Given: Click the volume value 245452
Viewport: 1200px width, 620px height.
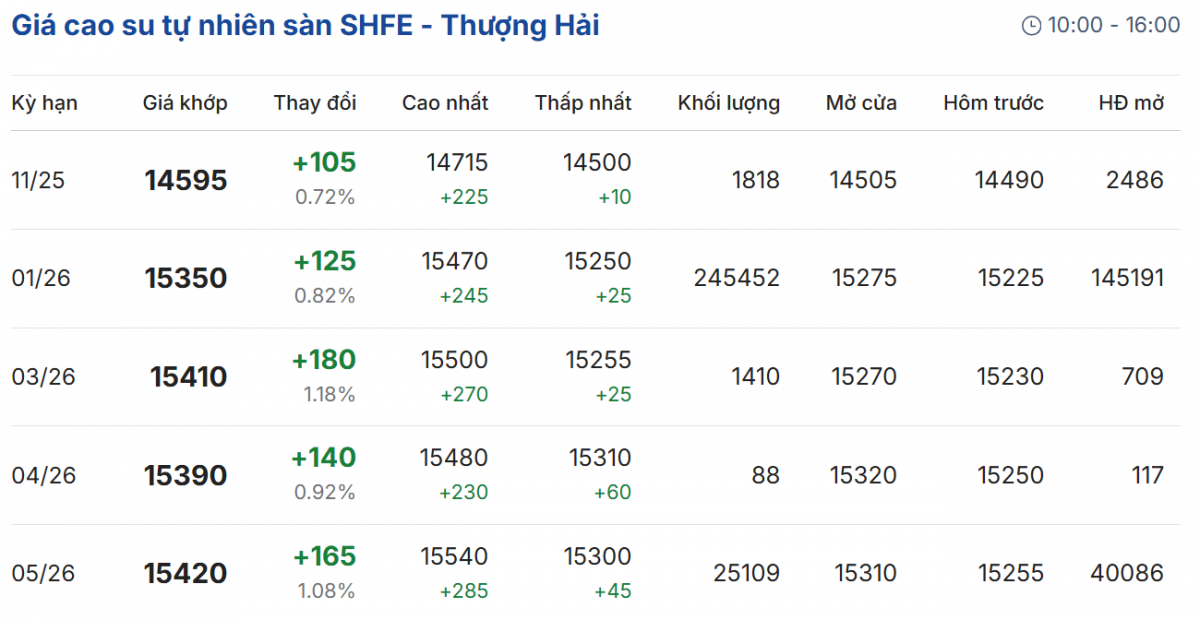Looking at the screenshot, I should click(736, 278).
